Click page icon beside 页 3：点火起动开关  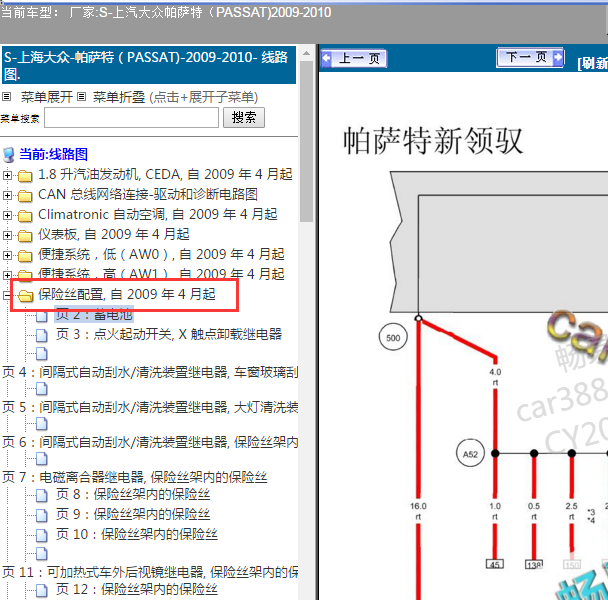[41, 335]
